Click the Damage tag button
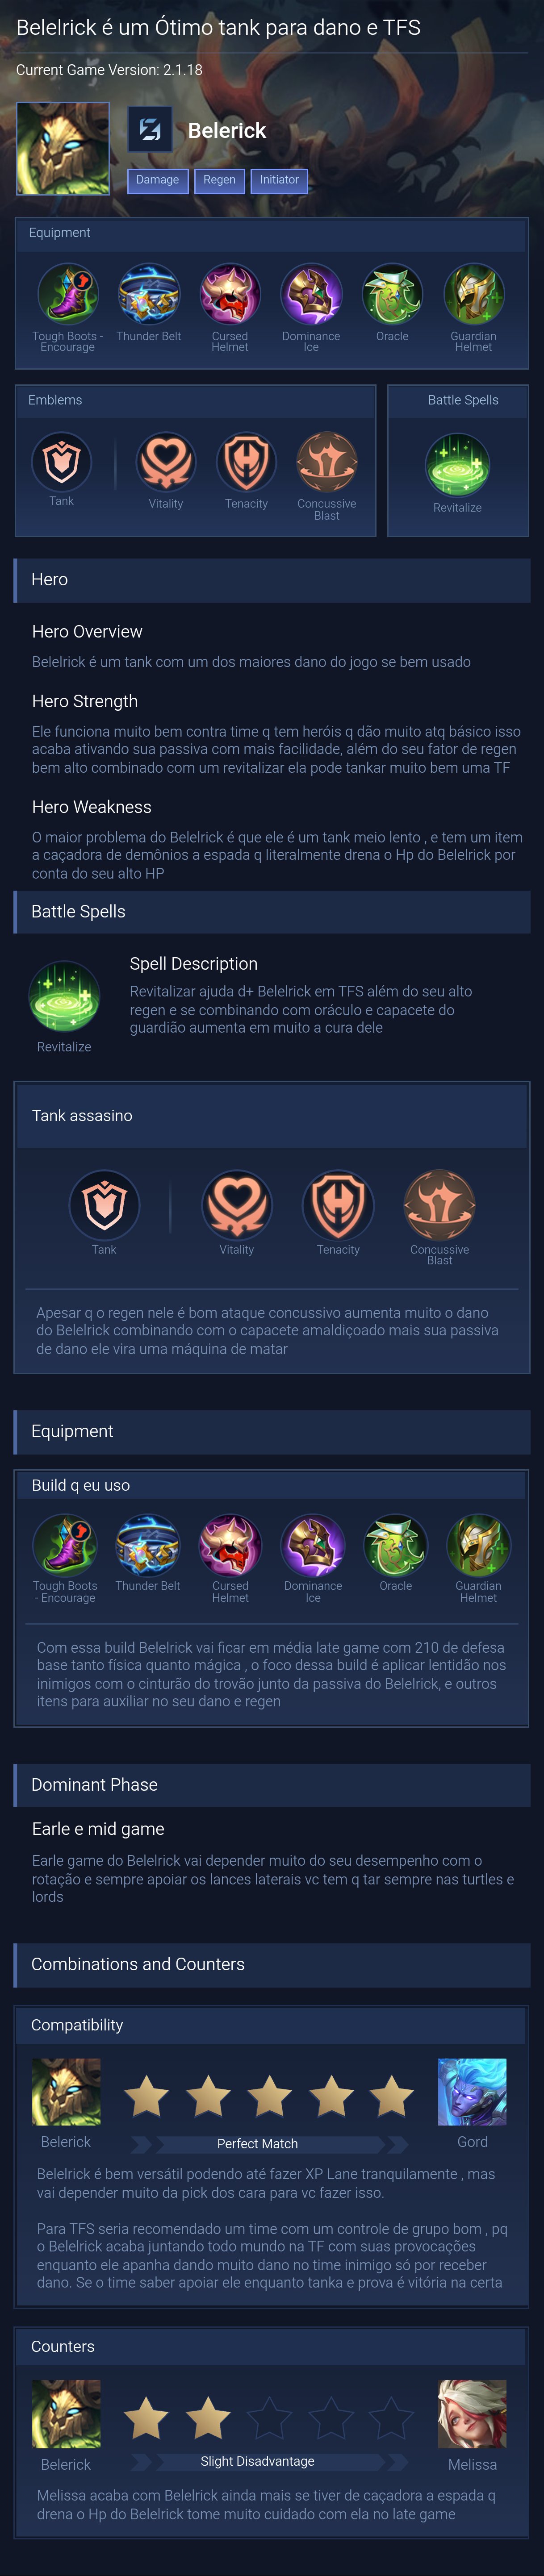The width and height of the screenshot is (544, 2576). tap(158, 180)
